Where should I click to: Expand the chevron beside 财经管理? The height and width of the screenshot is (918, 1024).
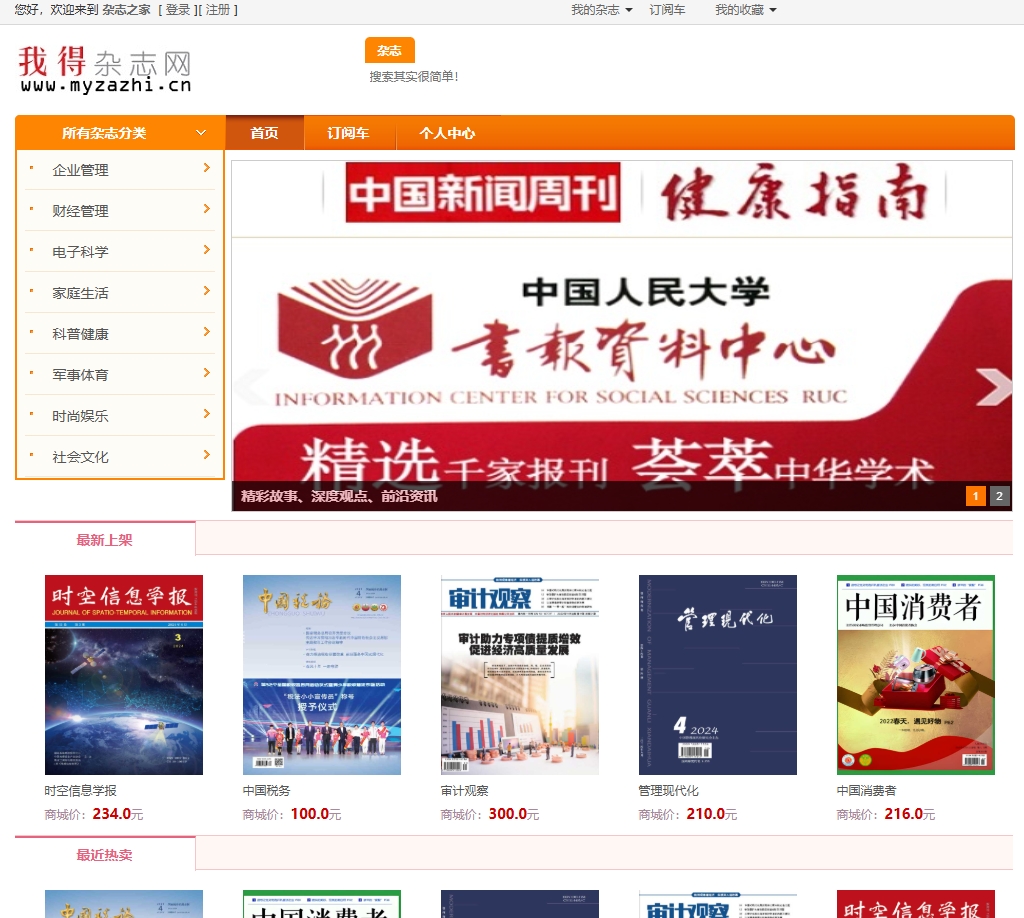[x=206, y=210]
